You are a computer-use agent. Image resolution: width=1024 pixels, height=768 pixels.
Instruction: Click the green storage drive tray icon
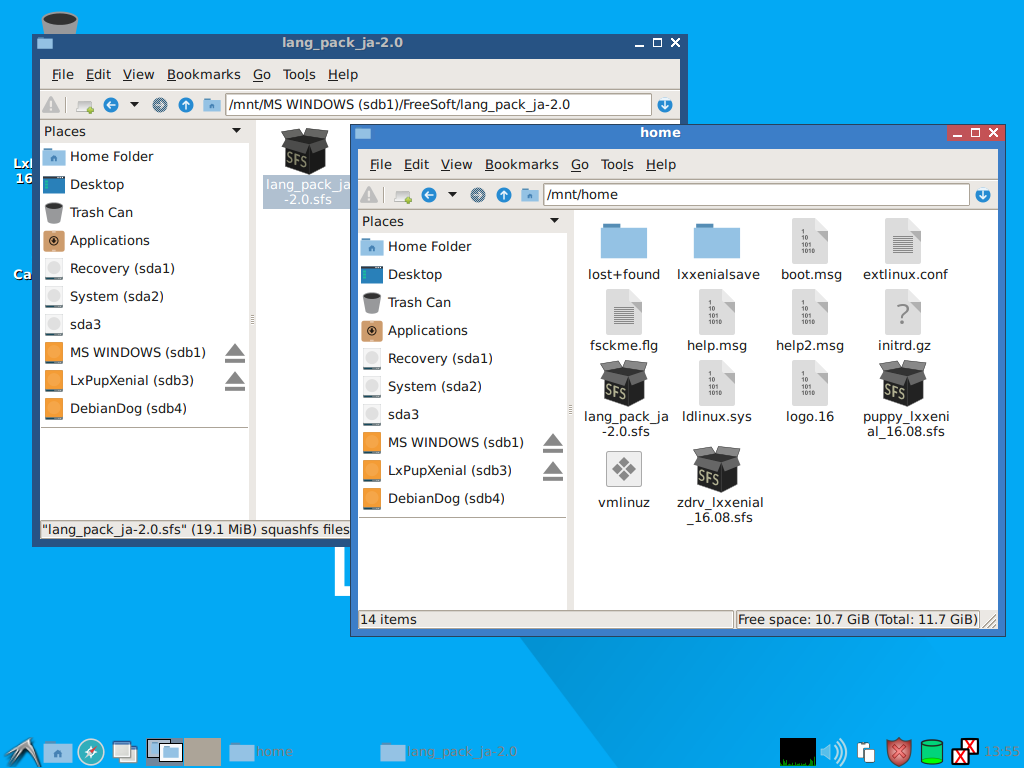931,752
